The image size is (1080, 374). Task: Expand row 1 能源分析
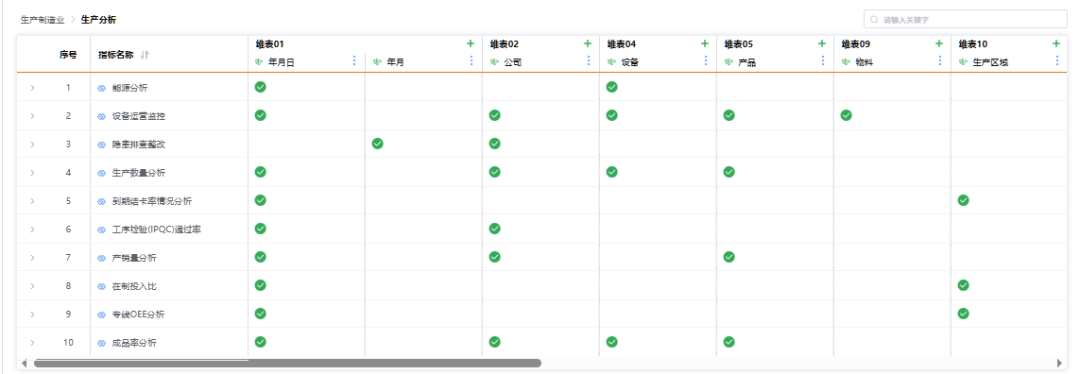(x=32, y=88)
